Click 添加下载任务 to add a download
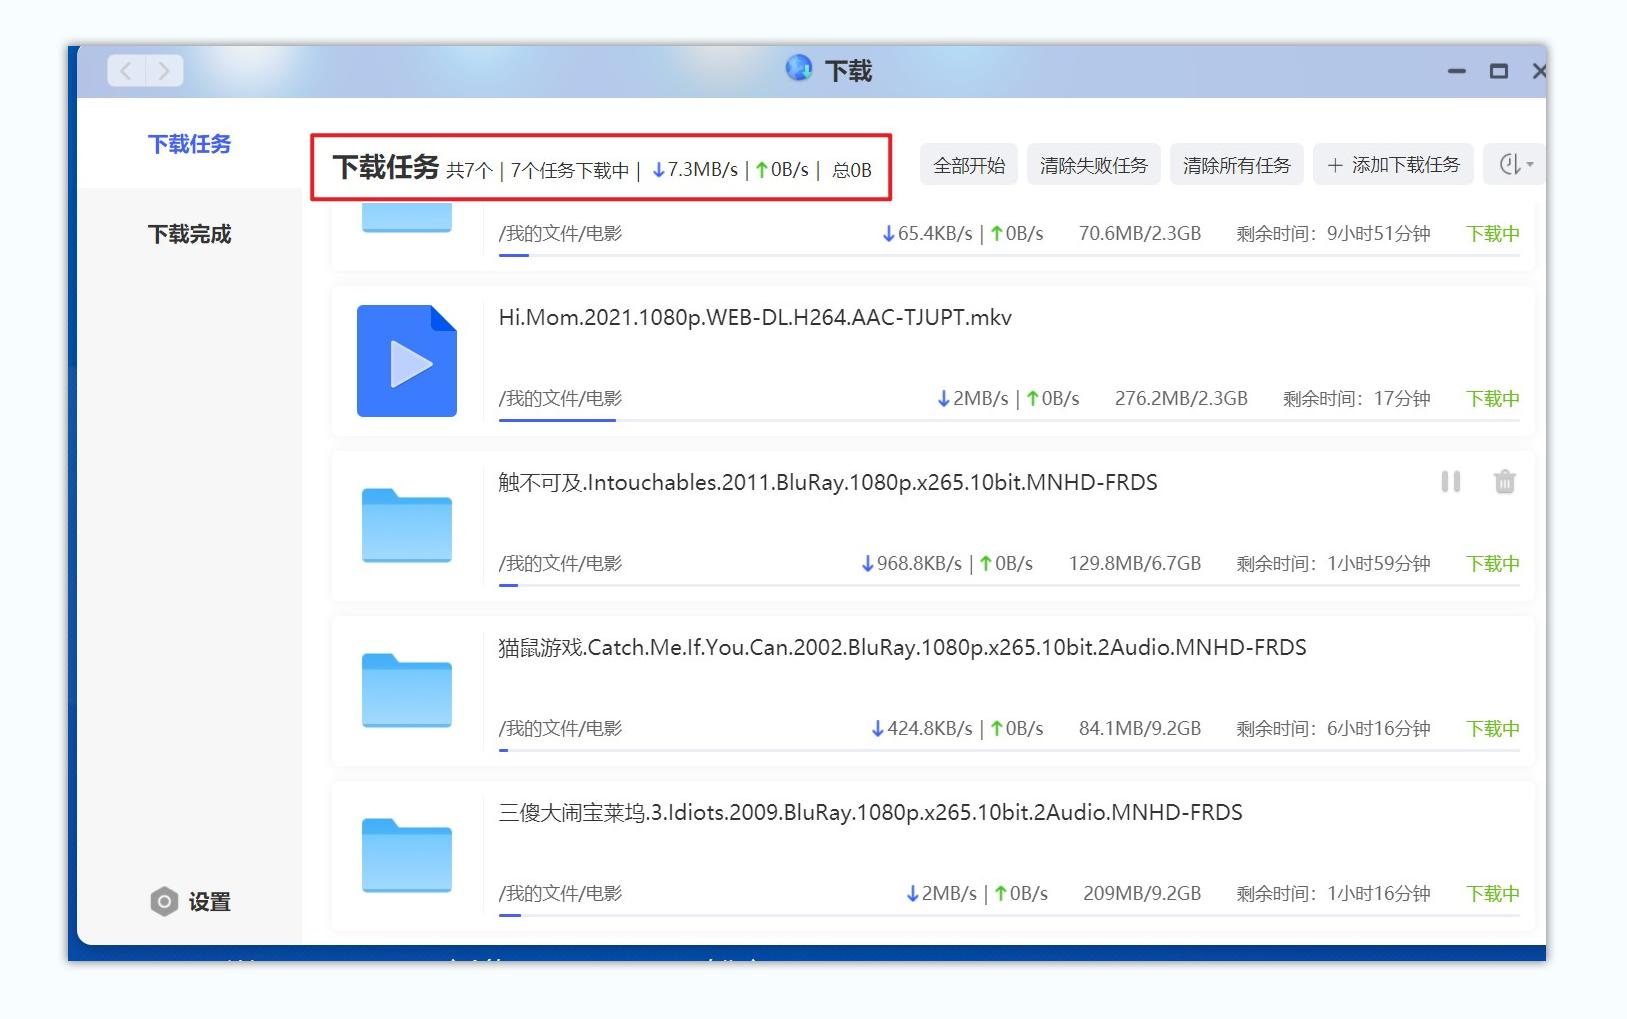The width and height of the screenshot is (1627, 1019). click(x=1394, y=164)
